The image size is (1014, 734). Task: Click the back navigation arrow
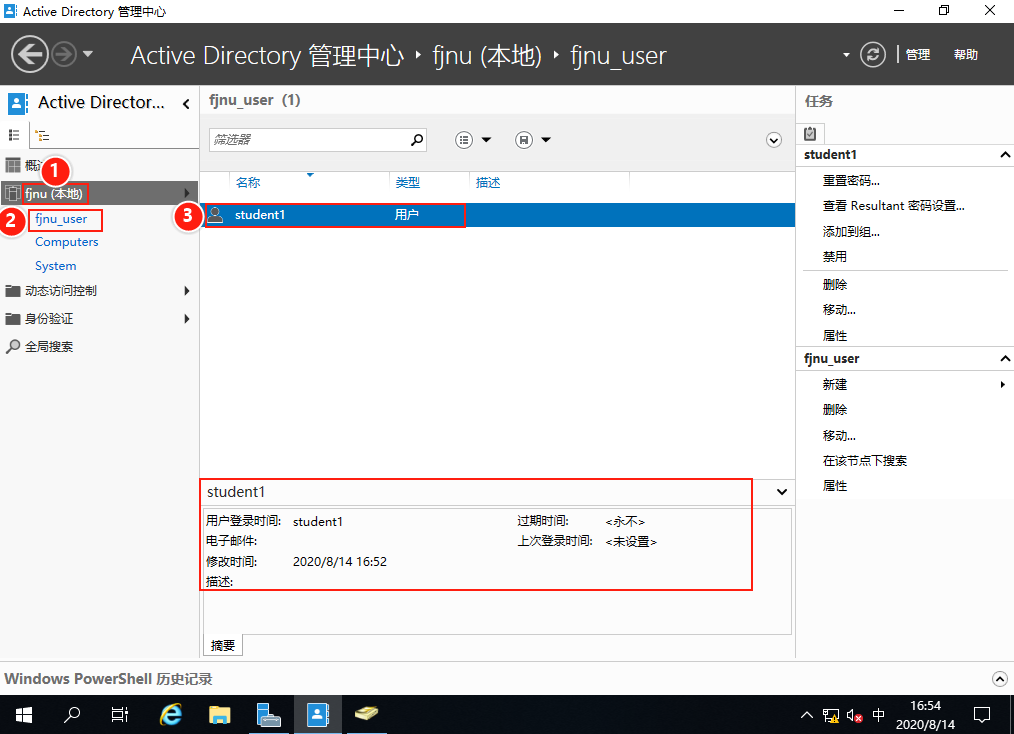pos(30,54)
